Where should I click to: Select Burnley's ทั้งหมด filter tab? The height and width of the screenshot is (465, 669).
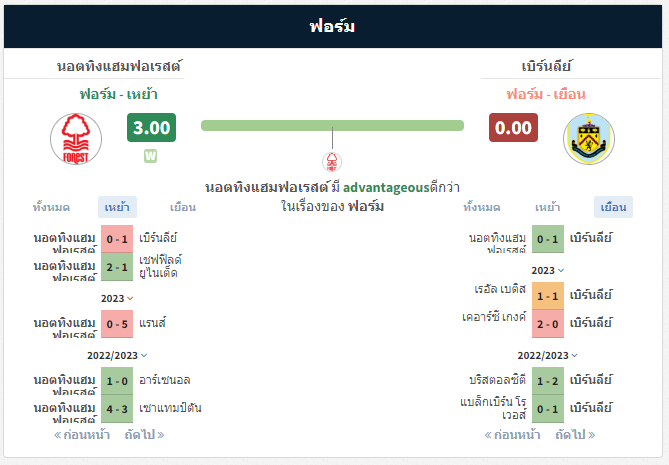[x=482, y=207]
